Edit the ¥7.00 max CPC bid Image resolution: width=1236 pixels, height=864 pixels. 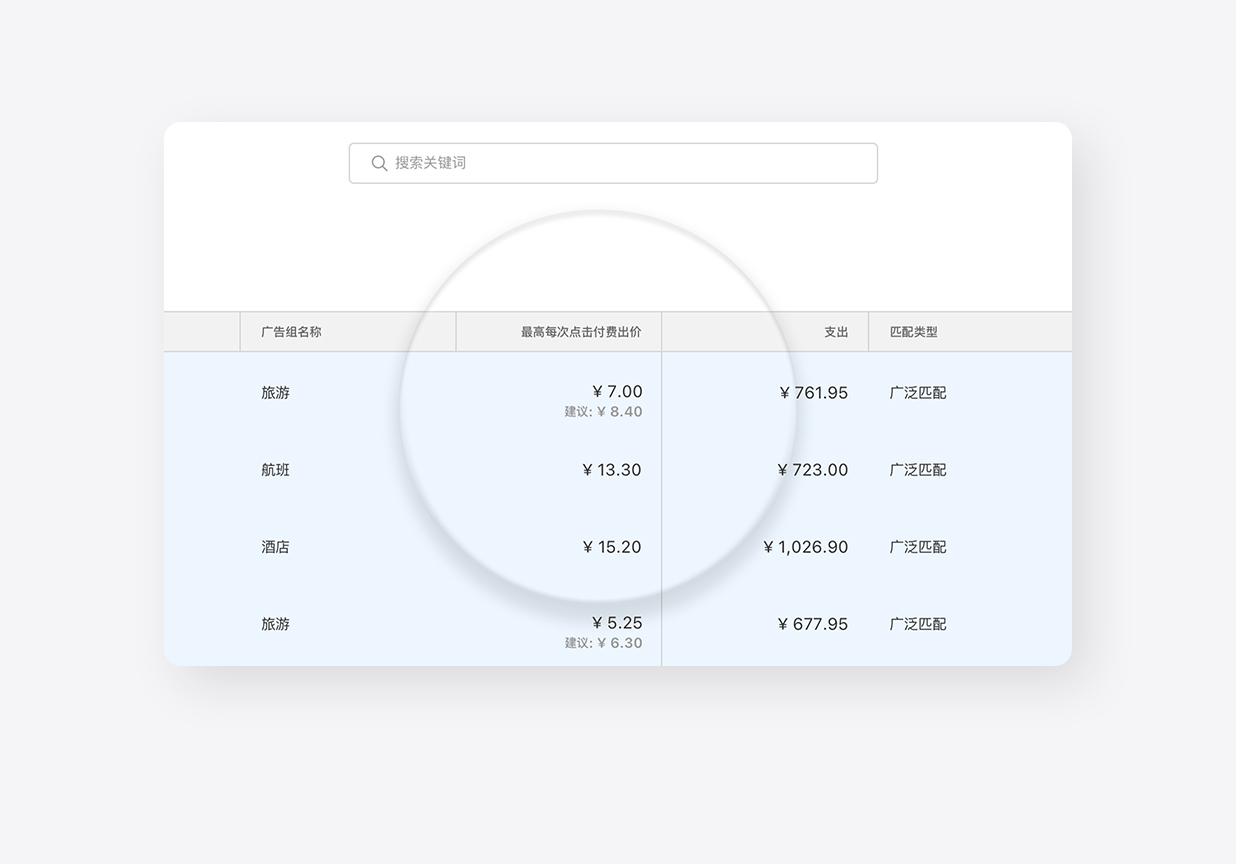pos(617,391)
